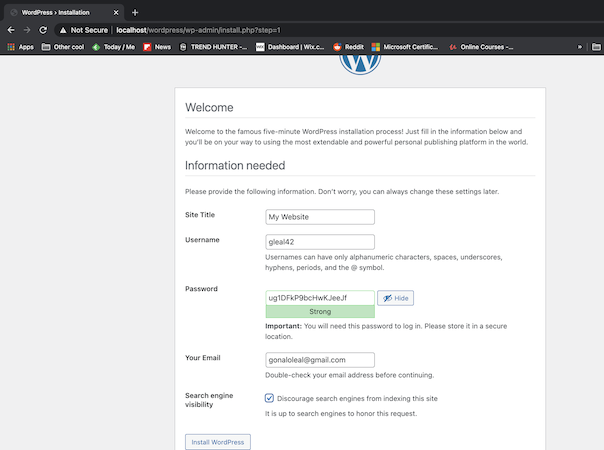Open the Other cool bookmarks folder
Image resolution: width=604 pixels, height=450 pixels.
pos(63,47)
